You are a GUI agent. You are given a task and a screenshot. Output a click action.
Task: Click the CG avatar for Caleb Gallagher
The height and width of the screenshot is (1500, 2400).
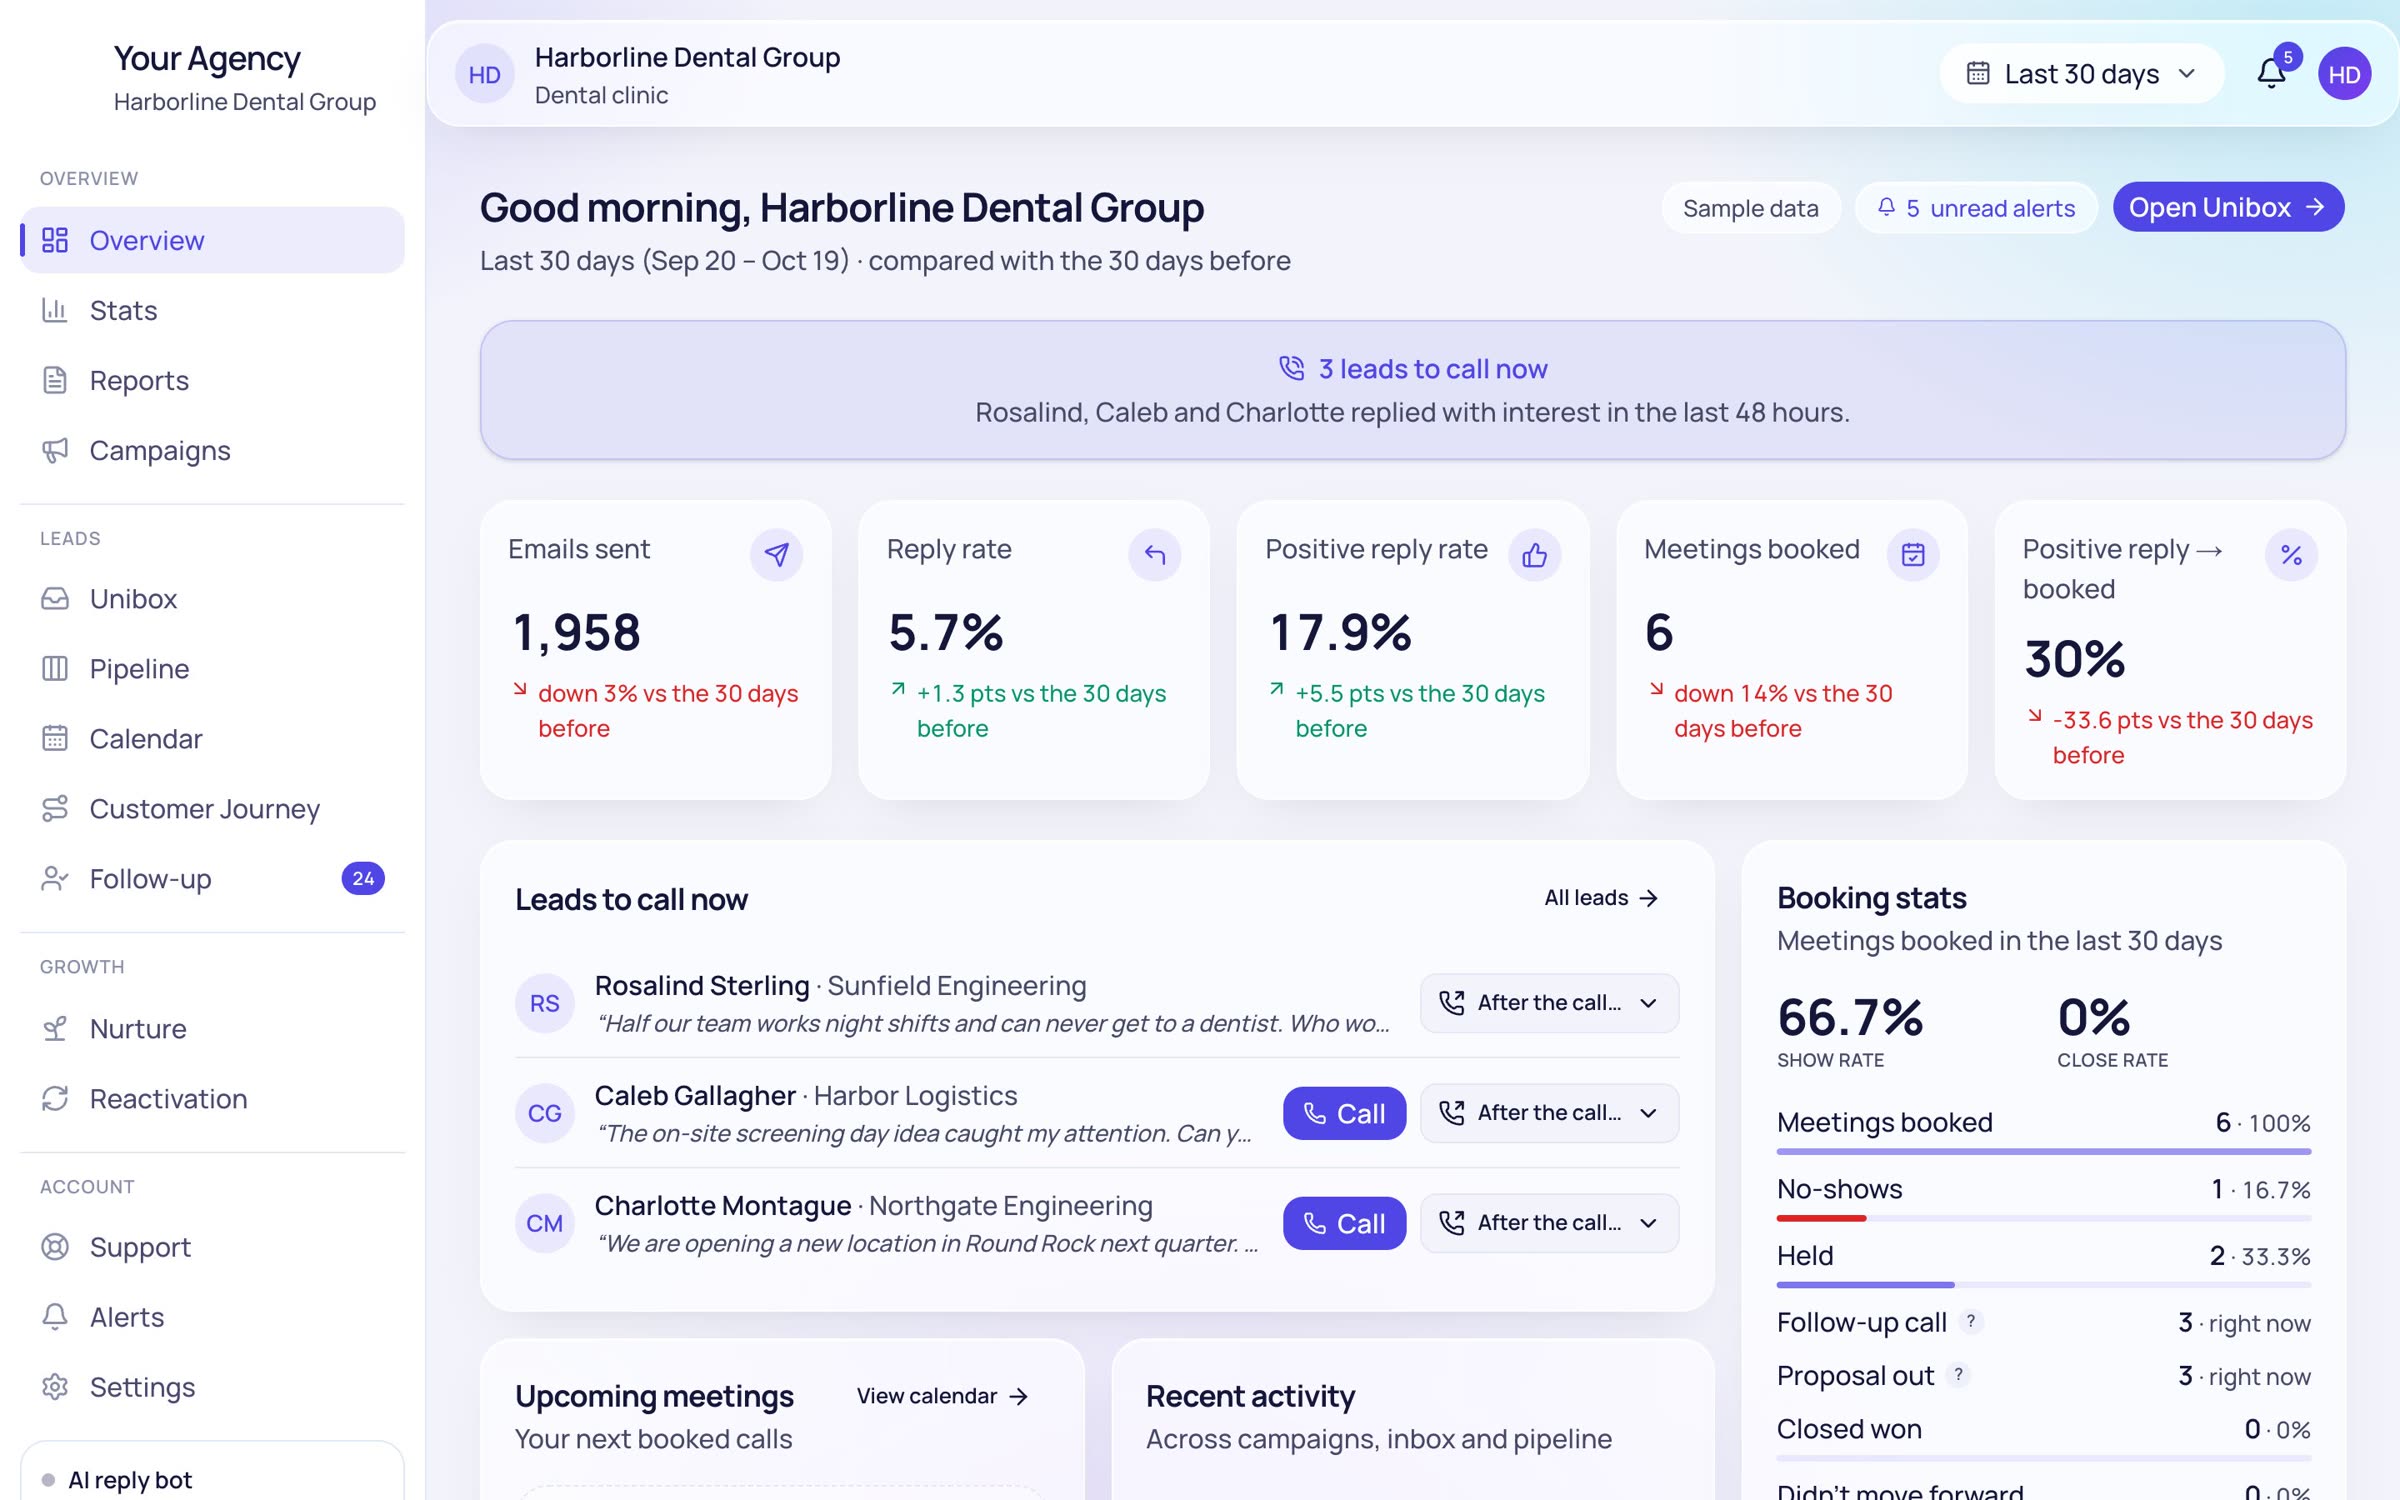[x=544, y=1113]
